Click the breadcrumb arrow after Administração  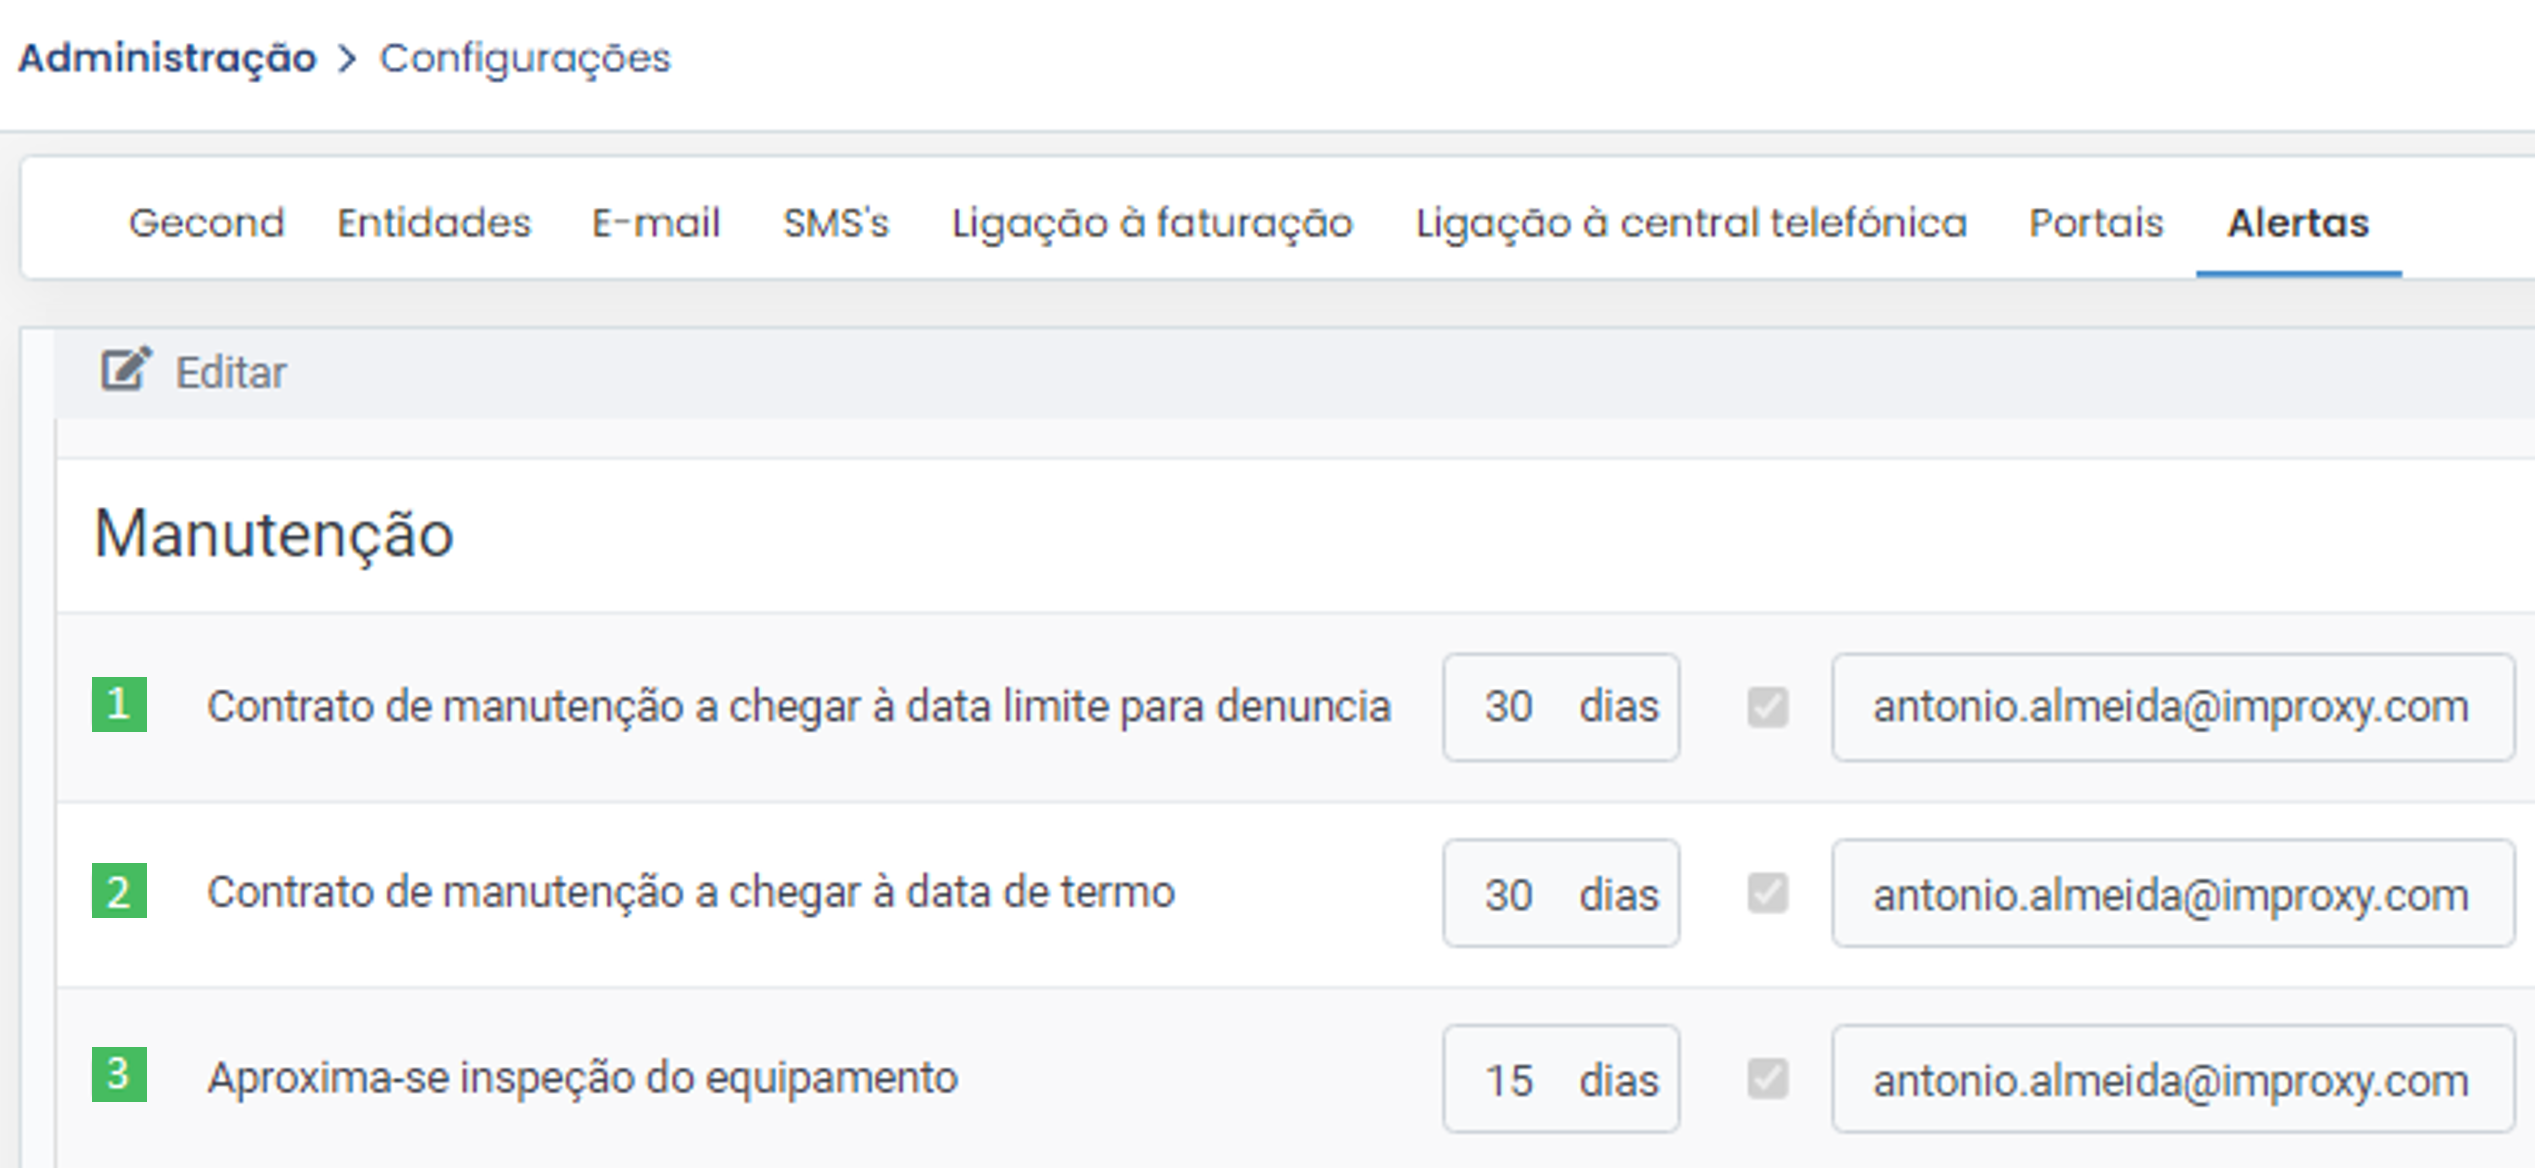pos(347,59)
